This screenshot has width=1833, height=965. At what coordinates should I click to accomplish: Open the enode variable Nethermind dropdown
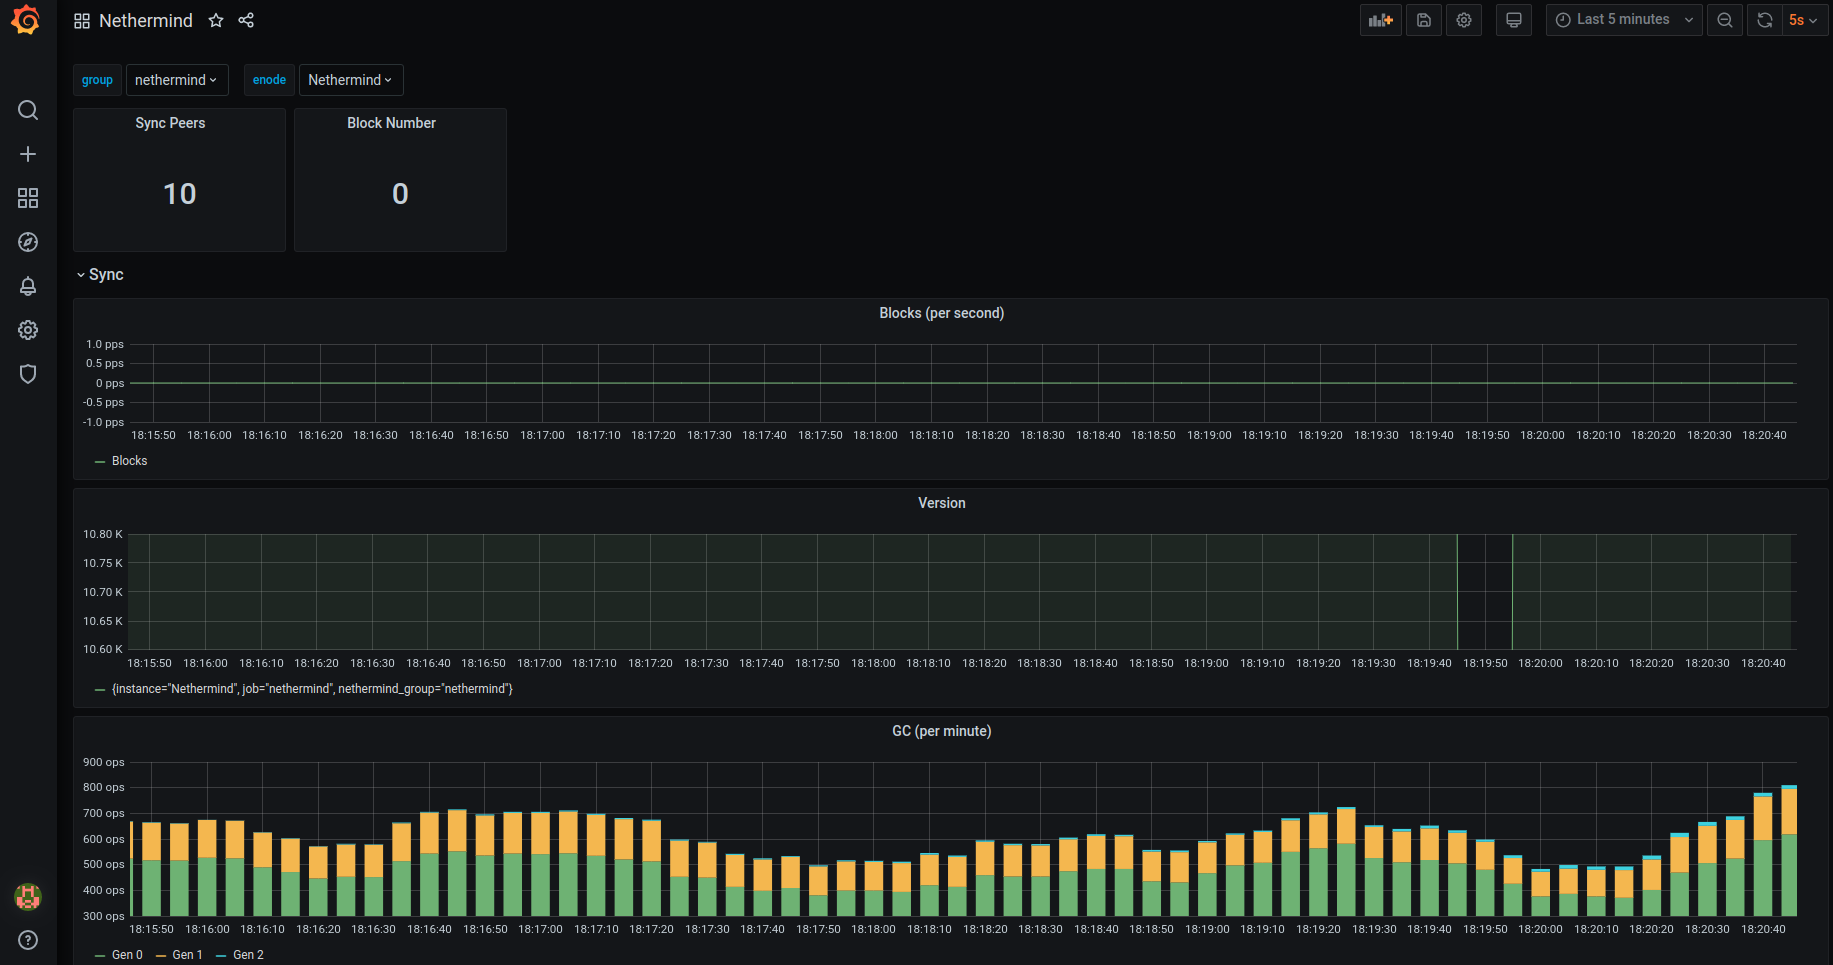tap(351, 80)
